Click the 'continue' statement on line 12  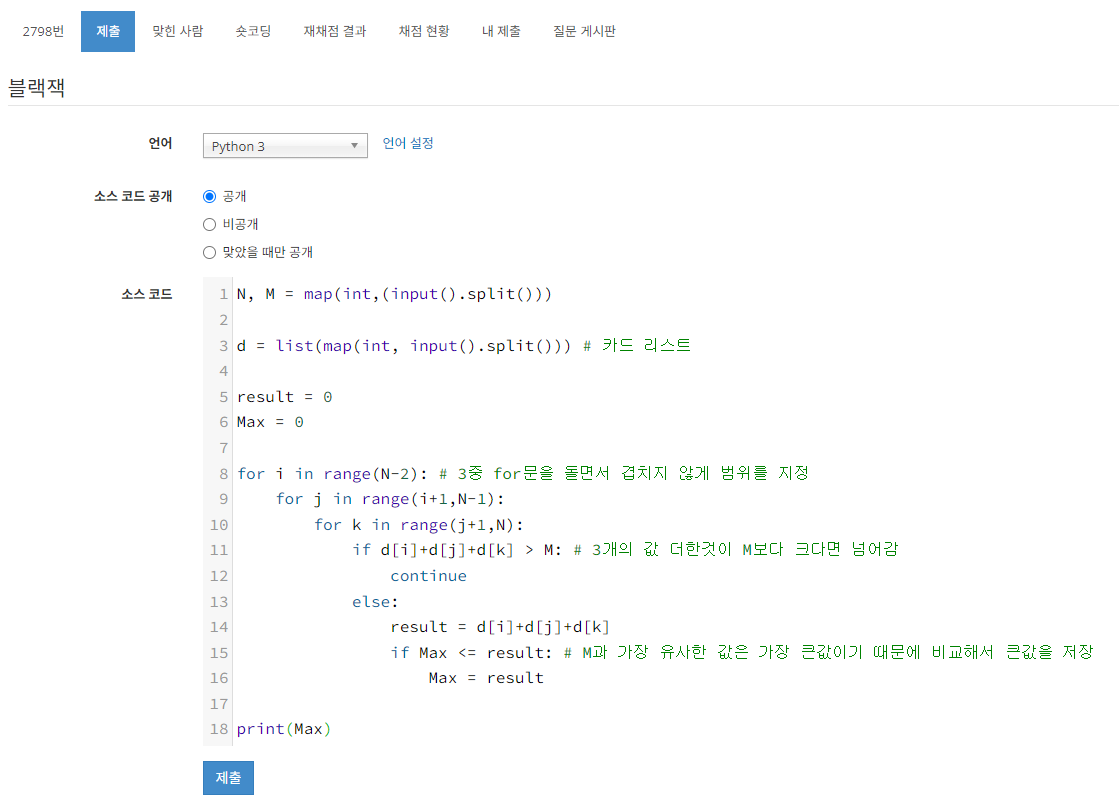point(428,576)
